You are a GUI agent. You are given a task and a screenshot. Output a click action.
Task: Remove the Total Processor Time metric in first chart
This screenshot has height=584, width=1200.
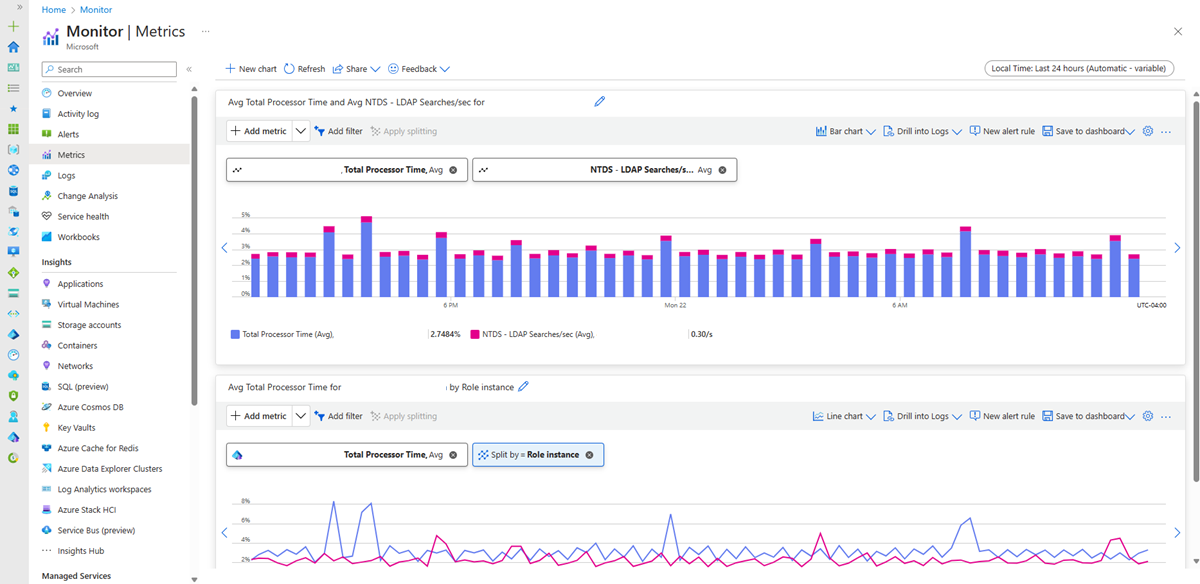pyautogui.click(x=453, y=170)
